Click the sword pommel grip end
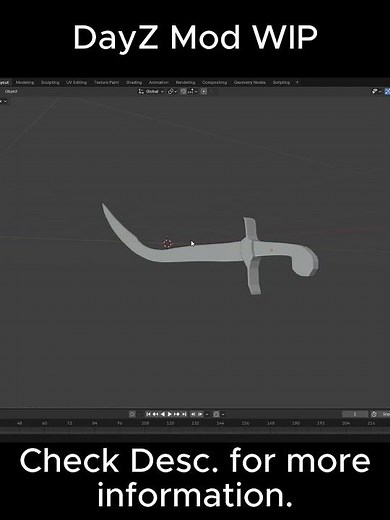The width and height of the screenshot is (390, 520). [x=305, y=262]
